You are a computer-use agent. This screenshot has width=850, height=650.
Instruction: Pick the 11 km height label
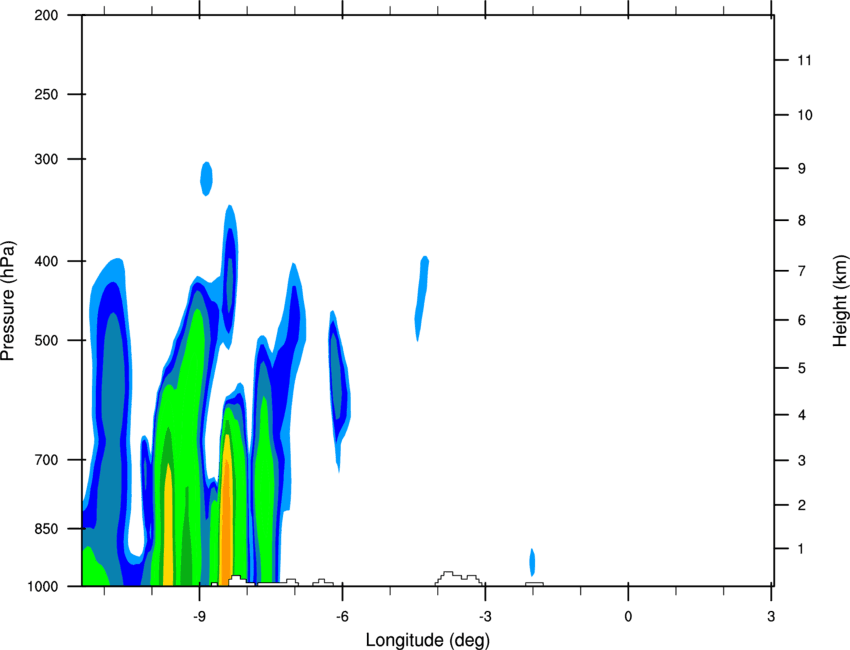[x=804, y=60]
